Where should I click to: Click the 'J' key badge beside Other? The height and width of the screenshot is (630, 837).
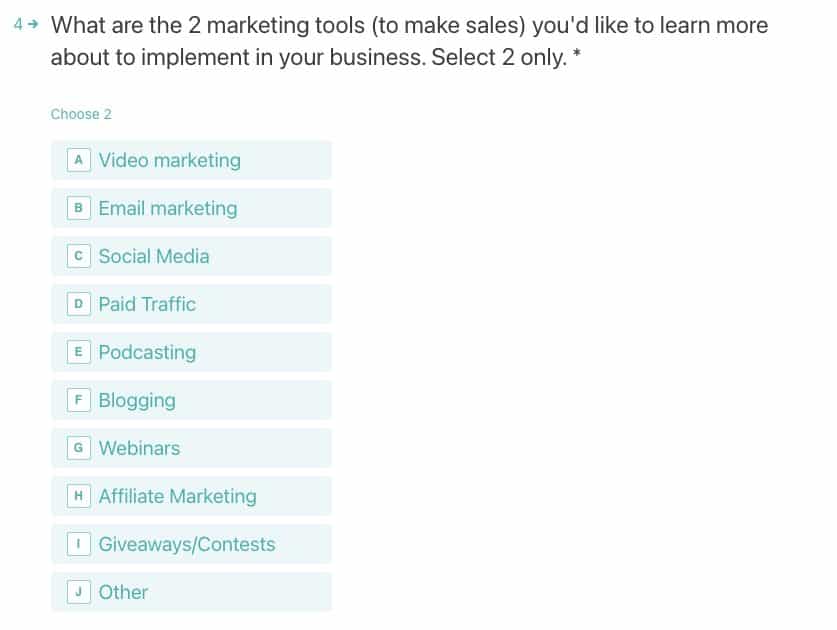pos(78,592)
